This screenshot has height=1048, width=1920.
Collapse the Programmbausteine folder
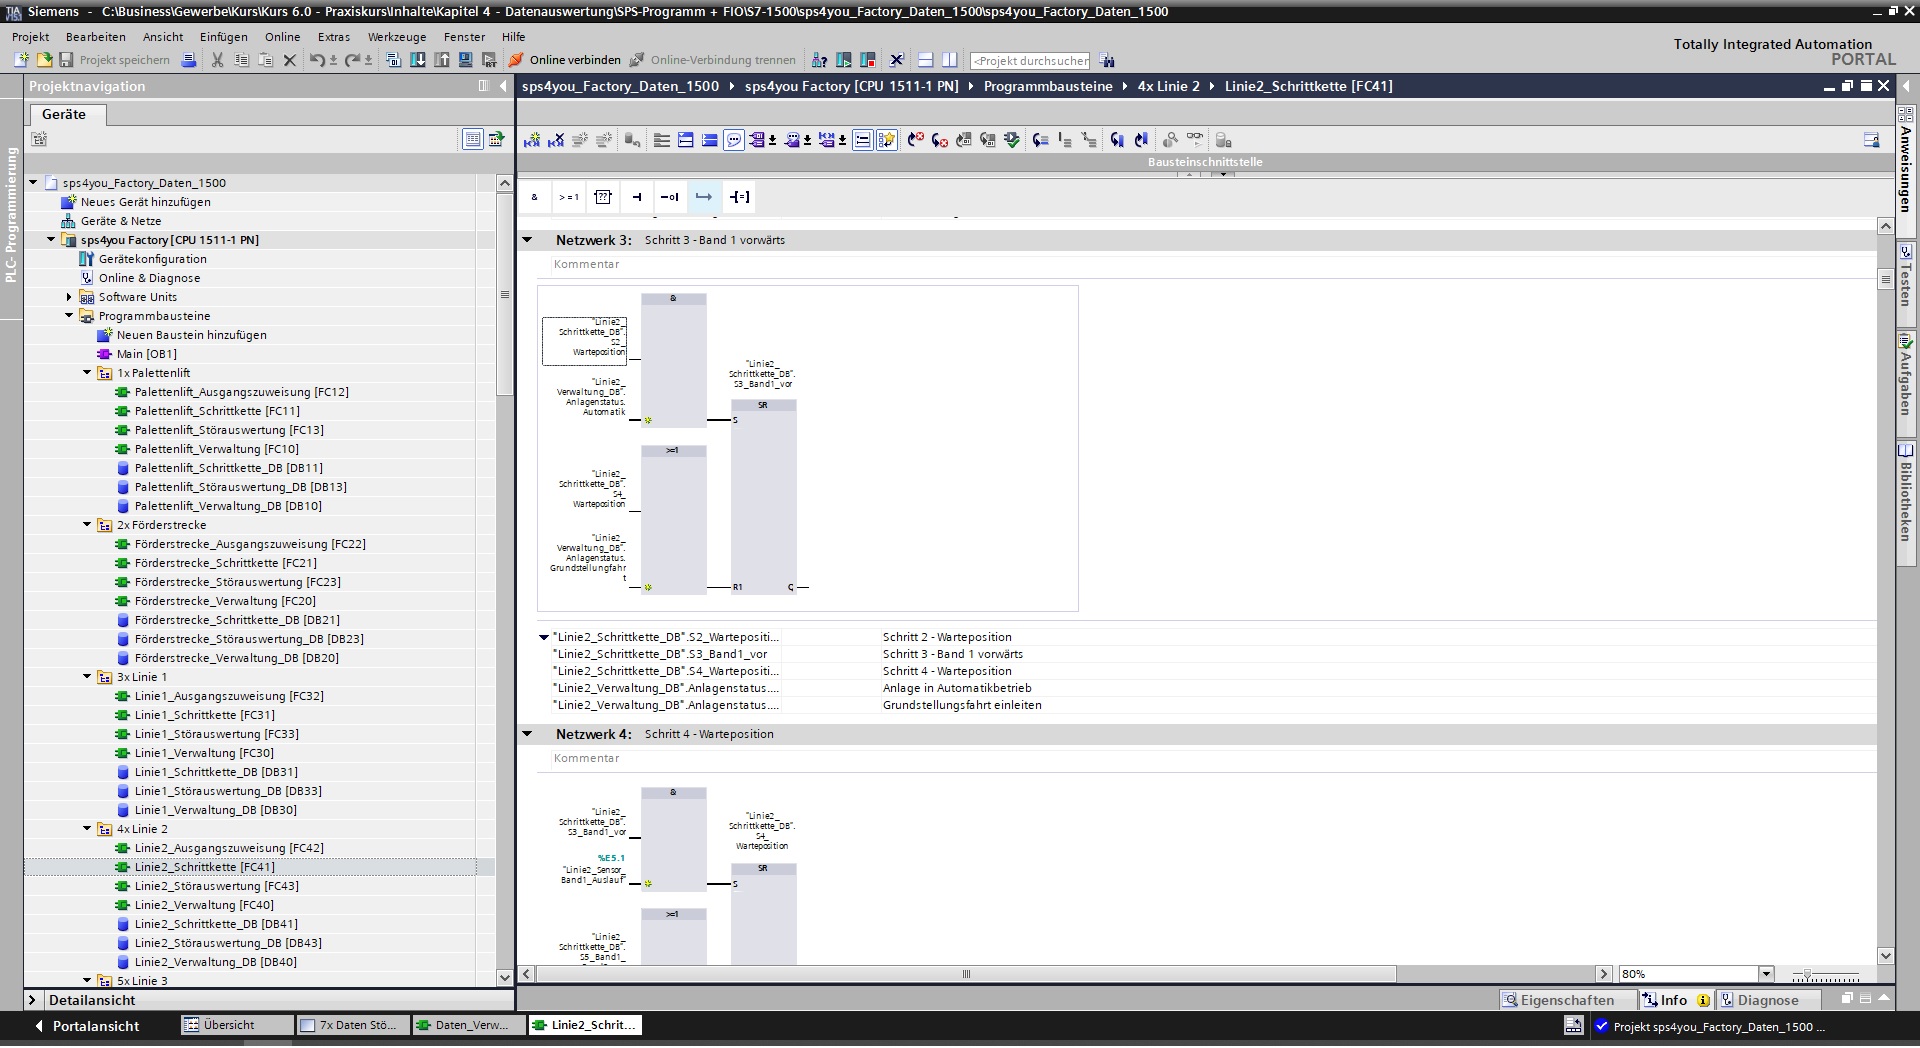(x=69, y=316)
